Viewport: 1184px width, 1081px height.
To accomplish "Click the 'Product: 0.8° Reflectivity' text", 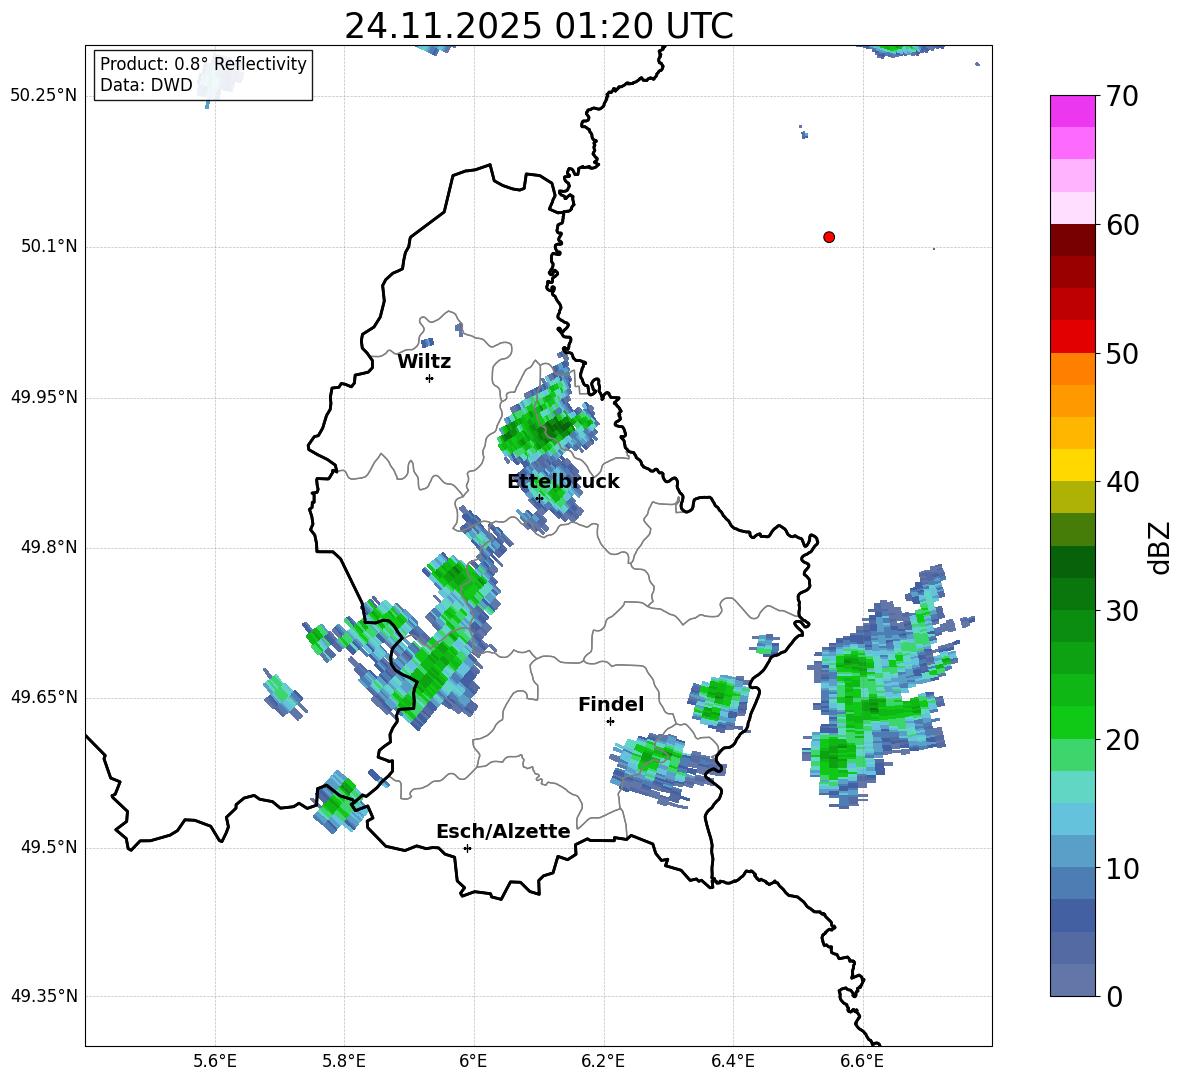I will coord(203,64).
